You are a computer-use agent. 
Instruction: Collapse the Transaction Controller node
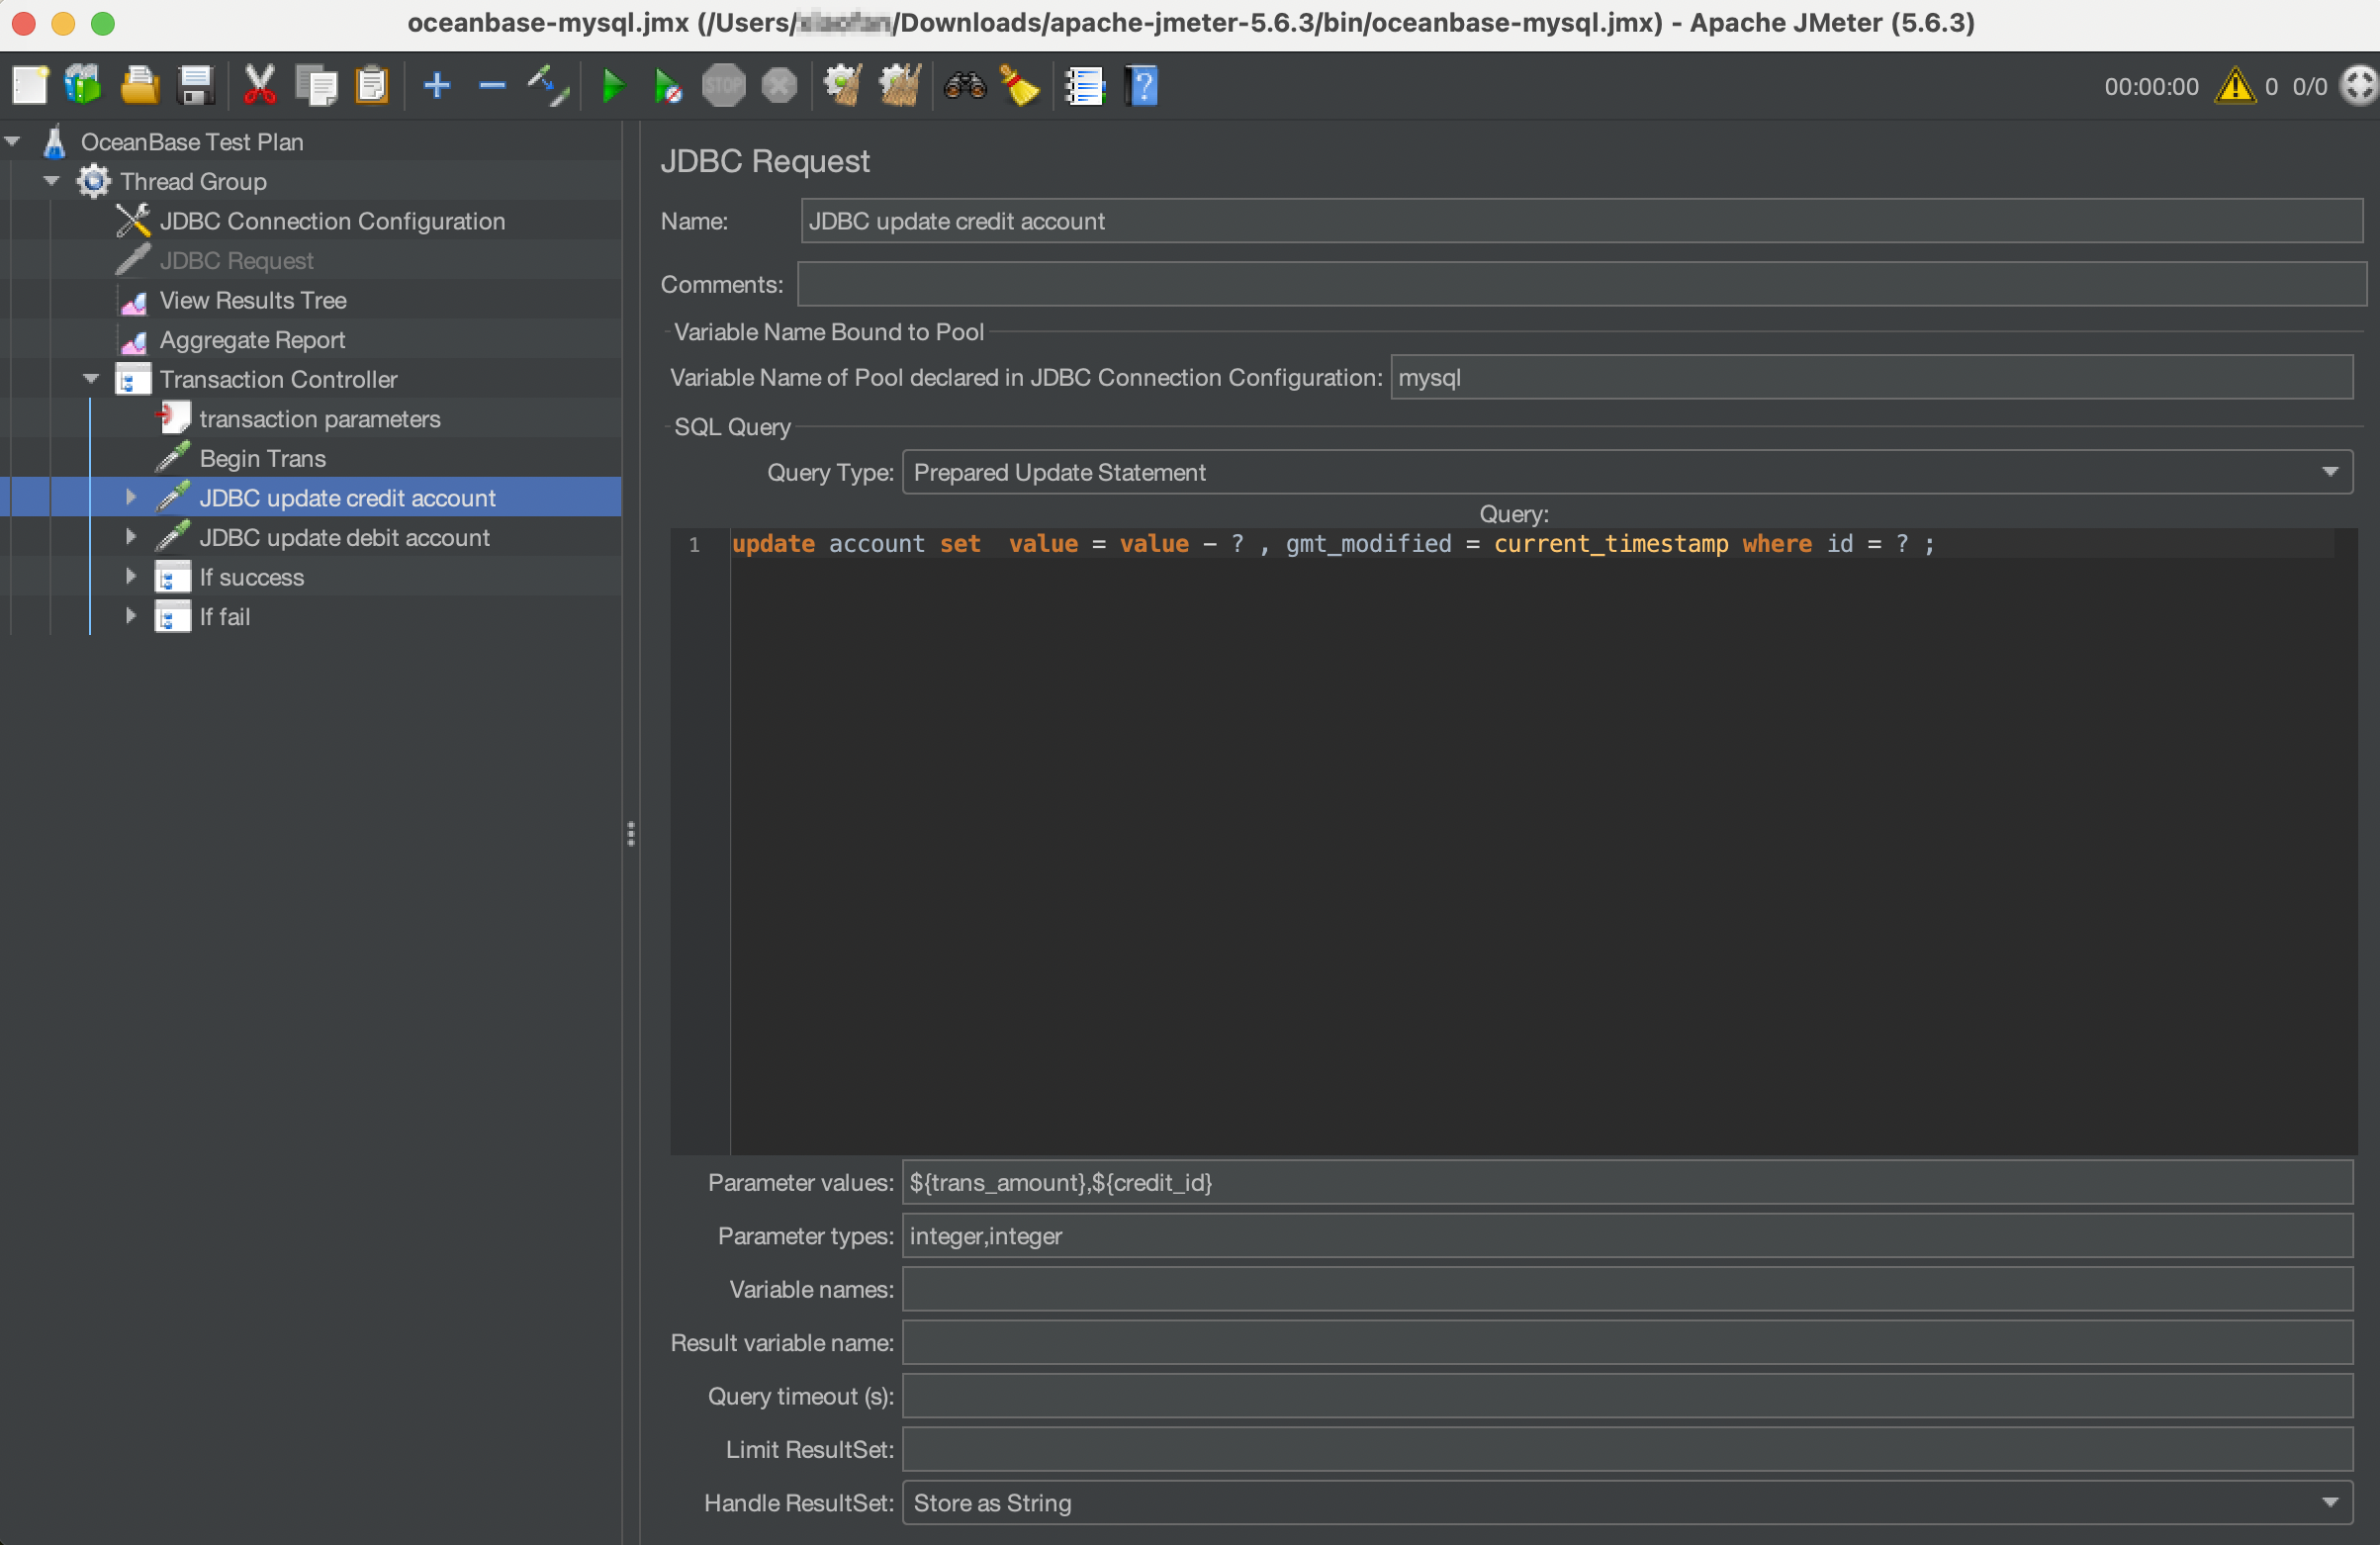91,379
